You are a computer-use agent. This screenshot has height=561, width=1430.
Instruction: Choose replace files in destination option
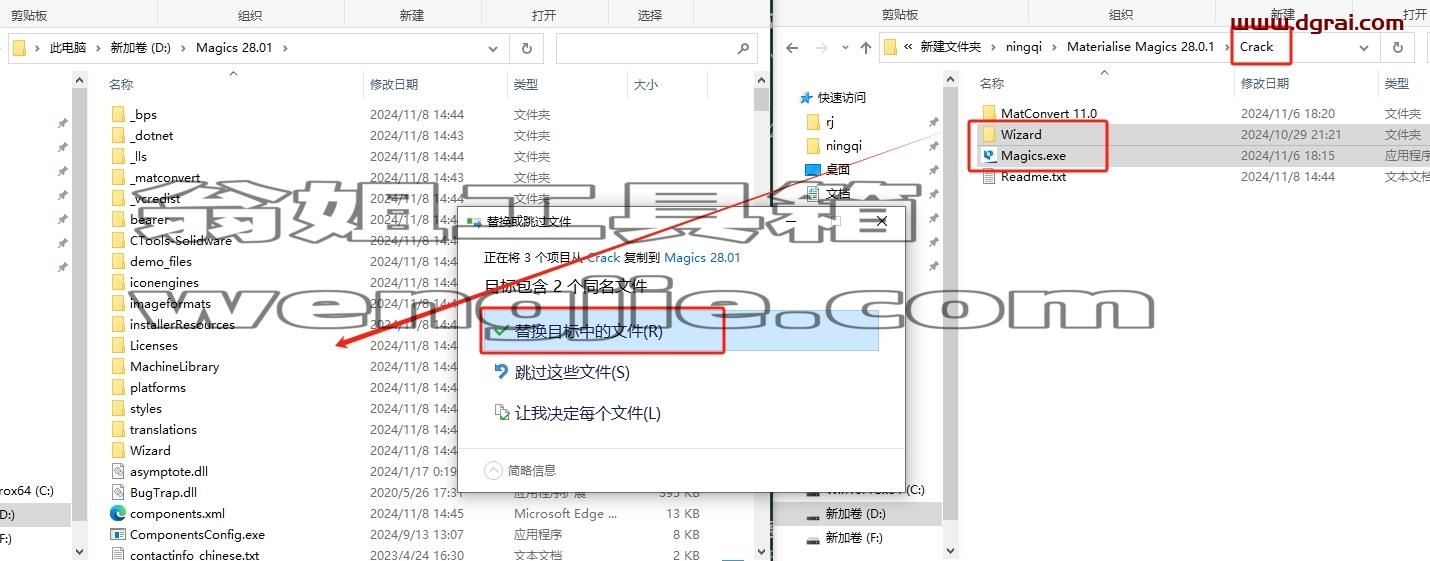pos(679,331)
